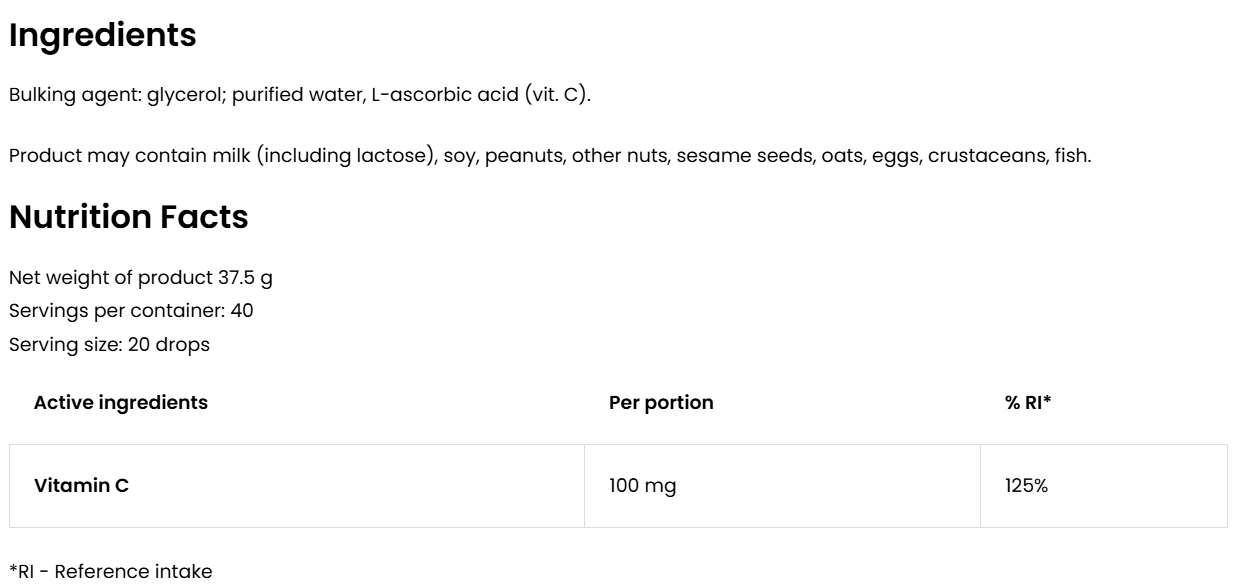Click the Per portion column header
Screen dimensions: 1237x588
661,403
